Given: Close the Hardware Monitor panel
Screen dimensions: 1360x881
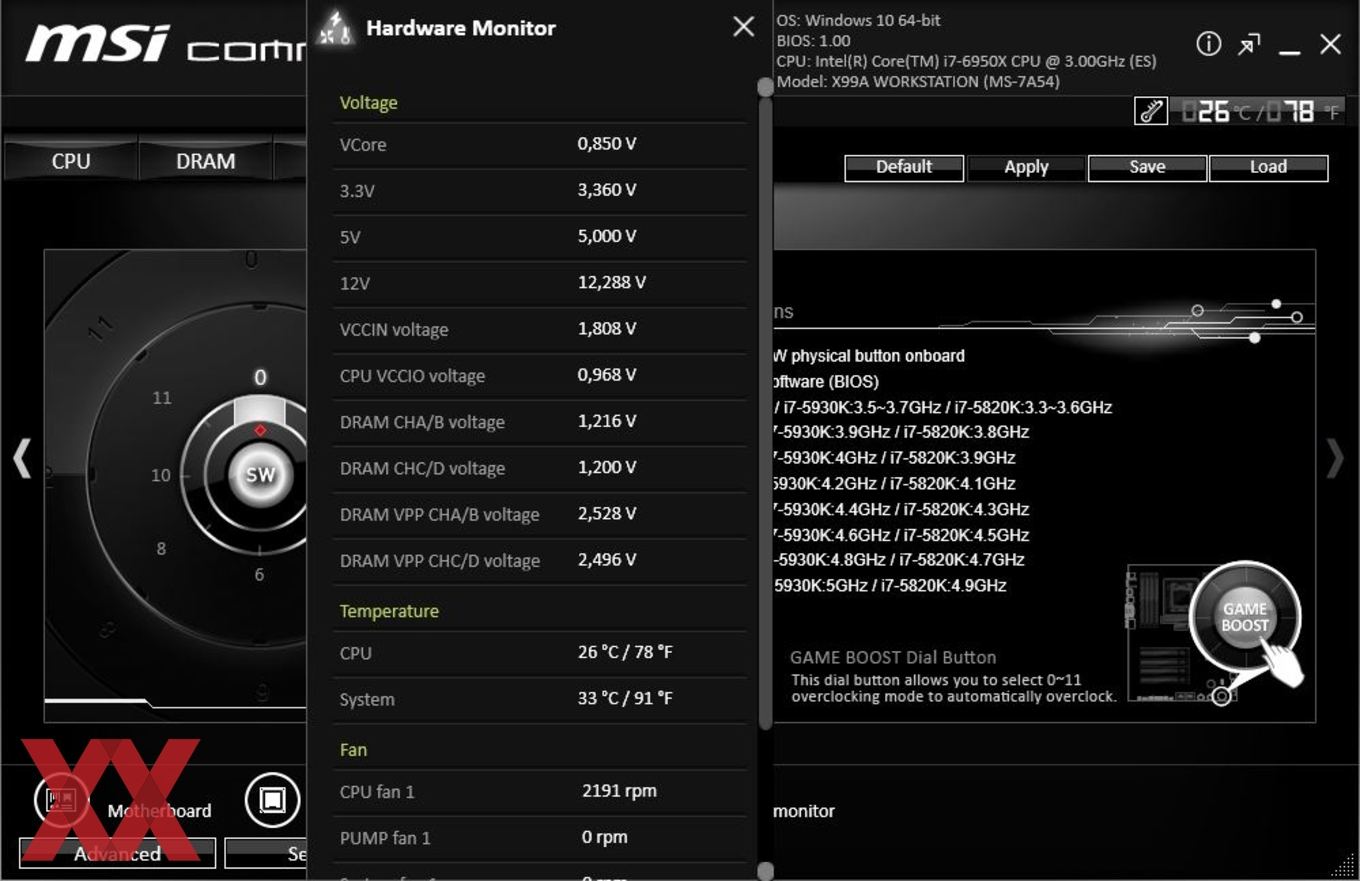Looking at the screenshot, I should coord(743,27).
